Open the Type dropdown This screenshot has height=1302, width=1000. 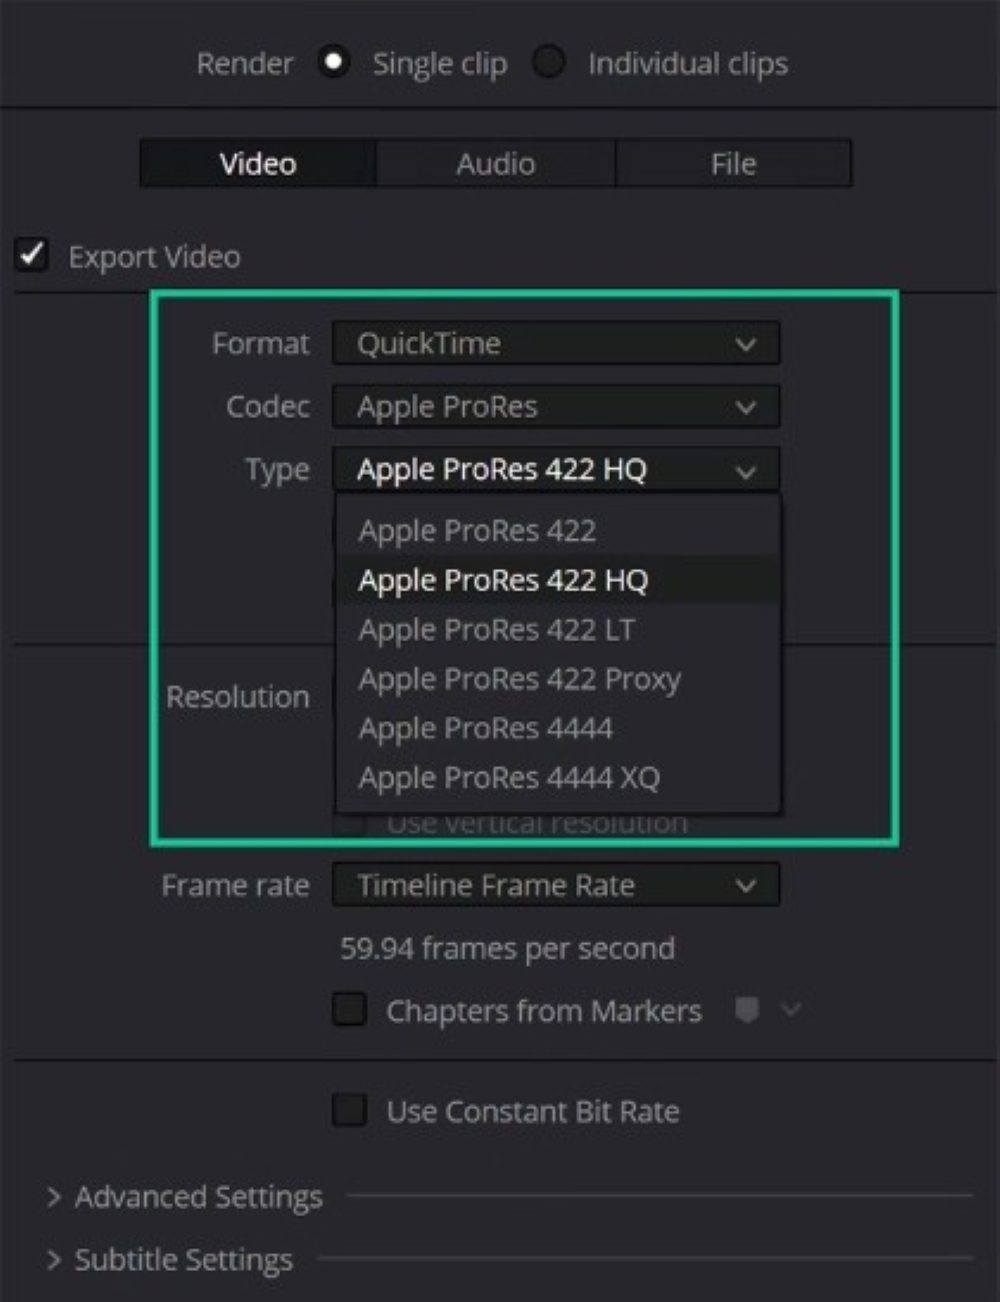coord(556,469)
